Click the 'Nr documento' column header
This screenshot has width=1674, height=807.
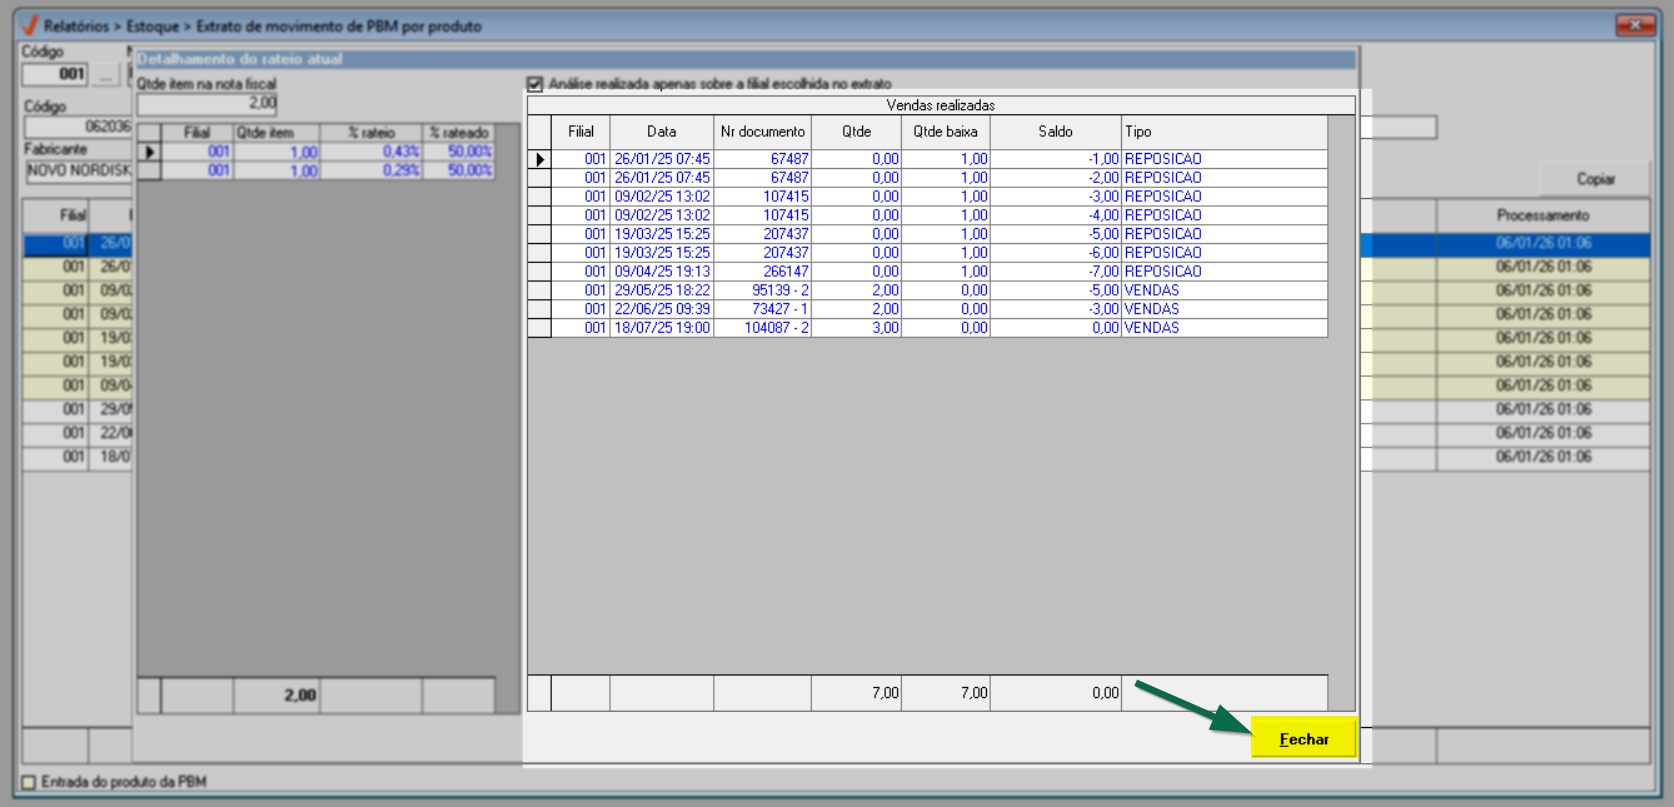pyautogui.click(x=762, y=132)
